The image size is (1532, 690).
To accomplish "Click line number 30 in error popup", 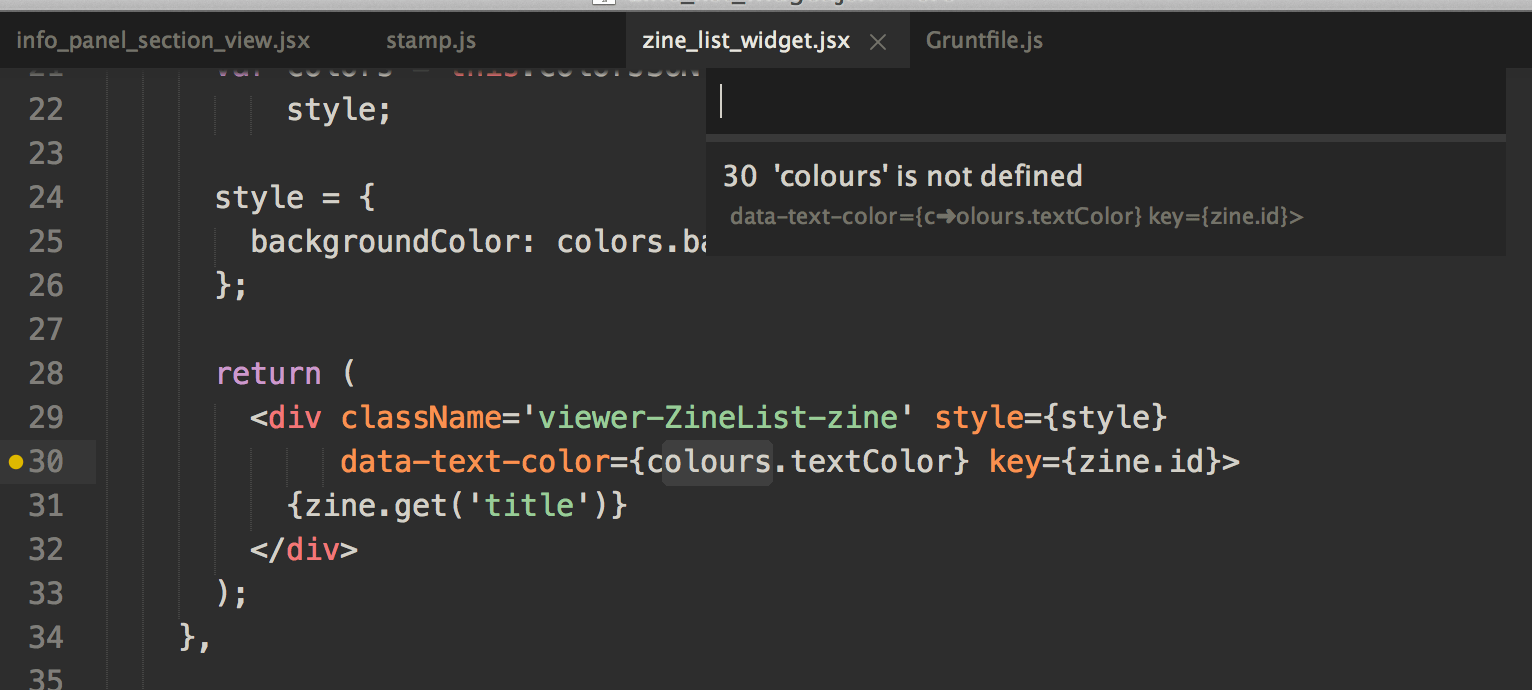I will (x=740, y=176).
